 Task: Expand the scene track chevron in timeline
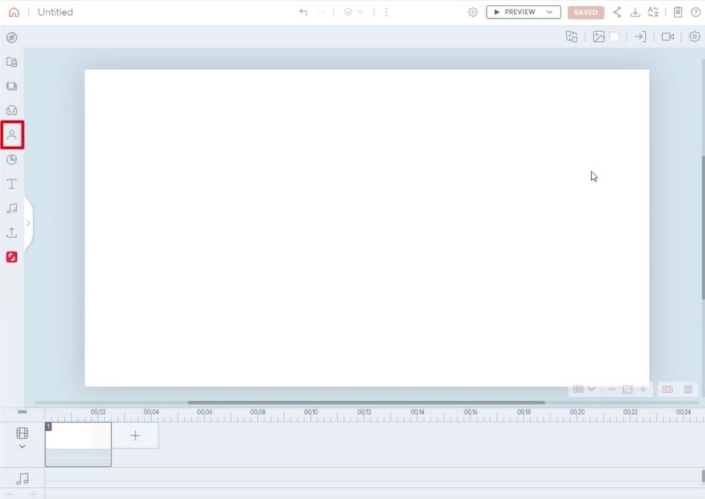tap(22, 447)
